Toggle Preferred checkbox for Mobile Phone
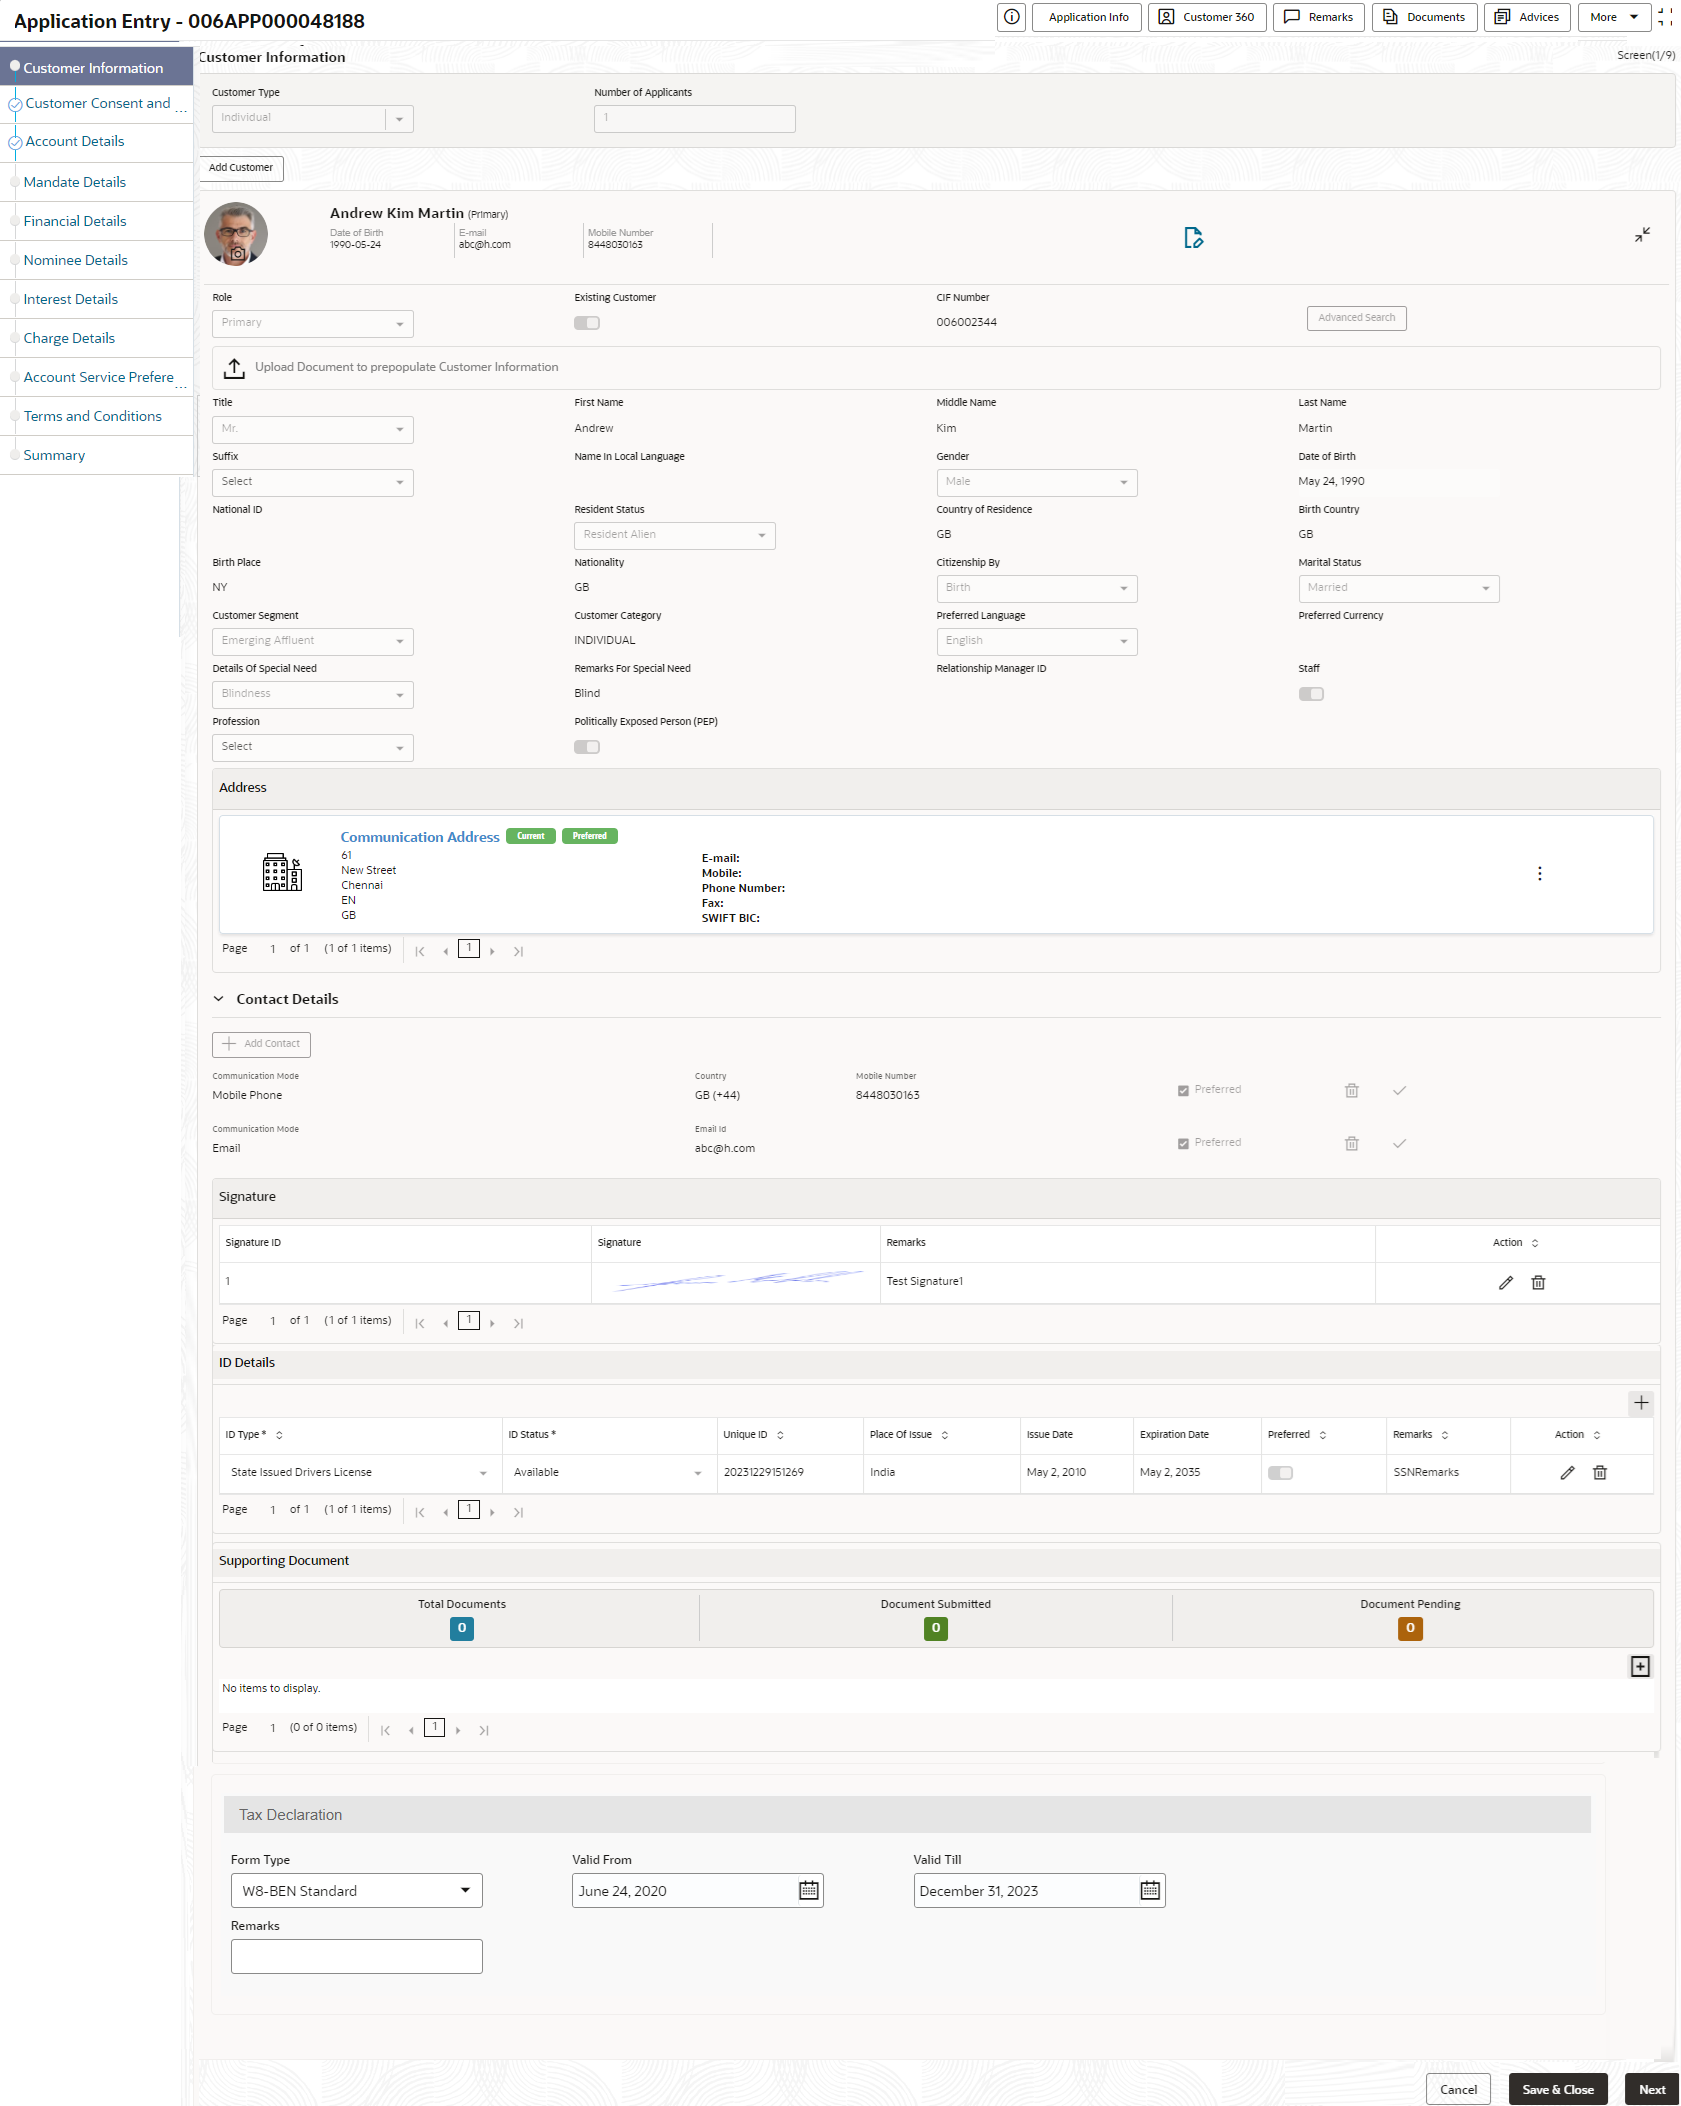The width and height of the screenshot is (1681, 2106). pos(1183,1090)
